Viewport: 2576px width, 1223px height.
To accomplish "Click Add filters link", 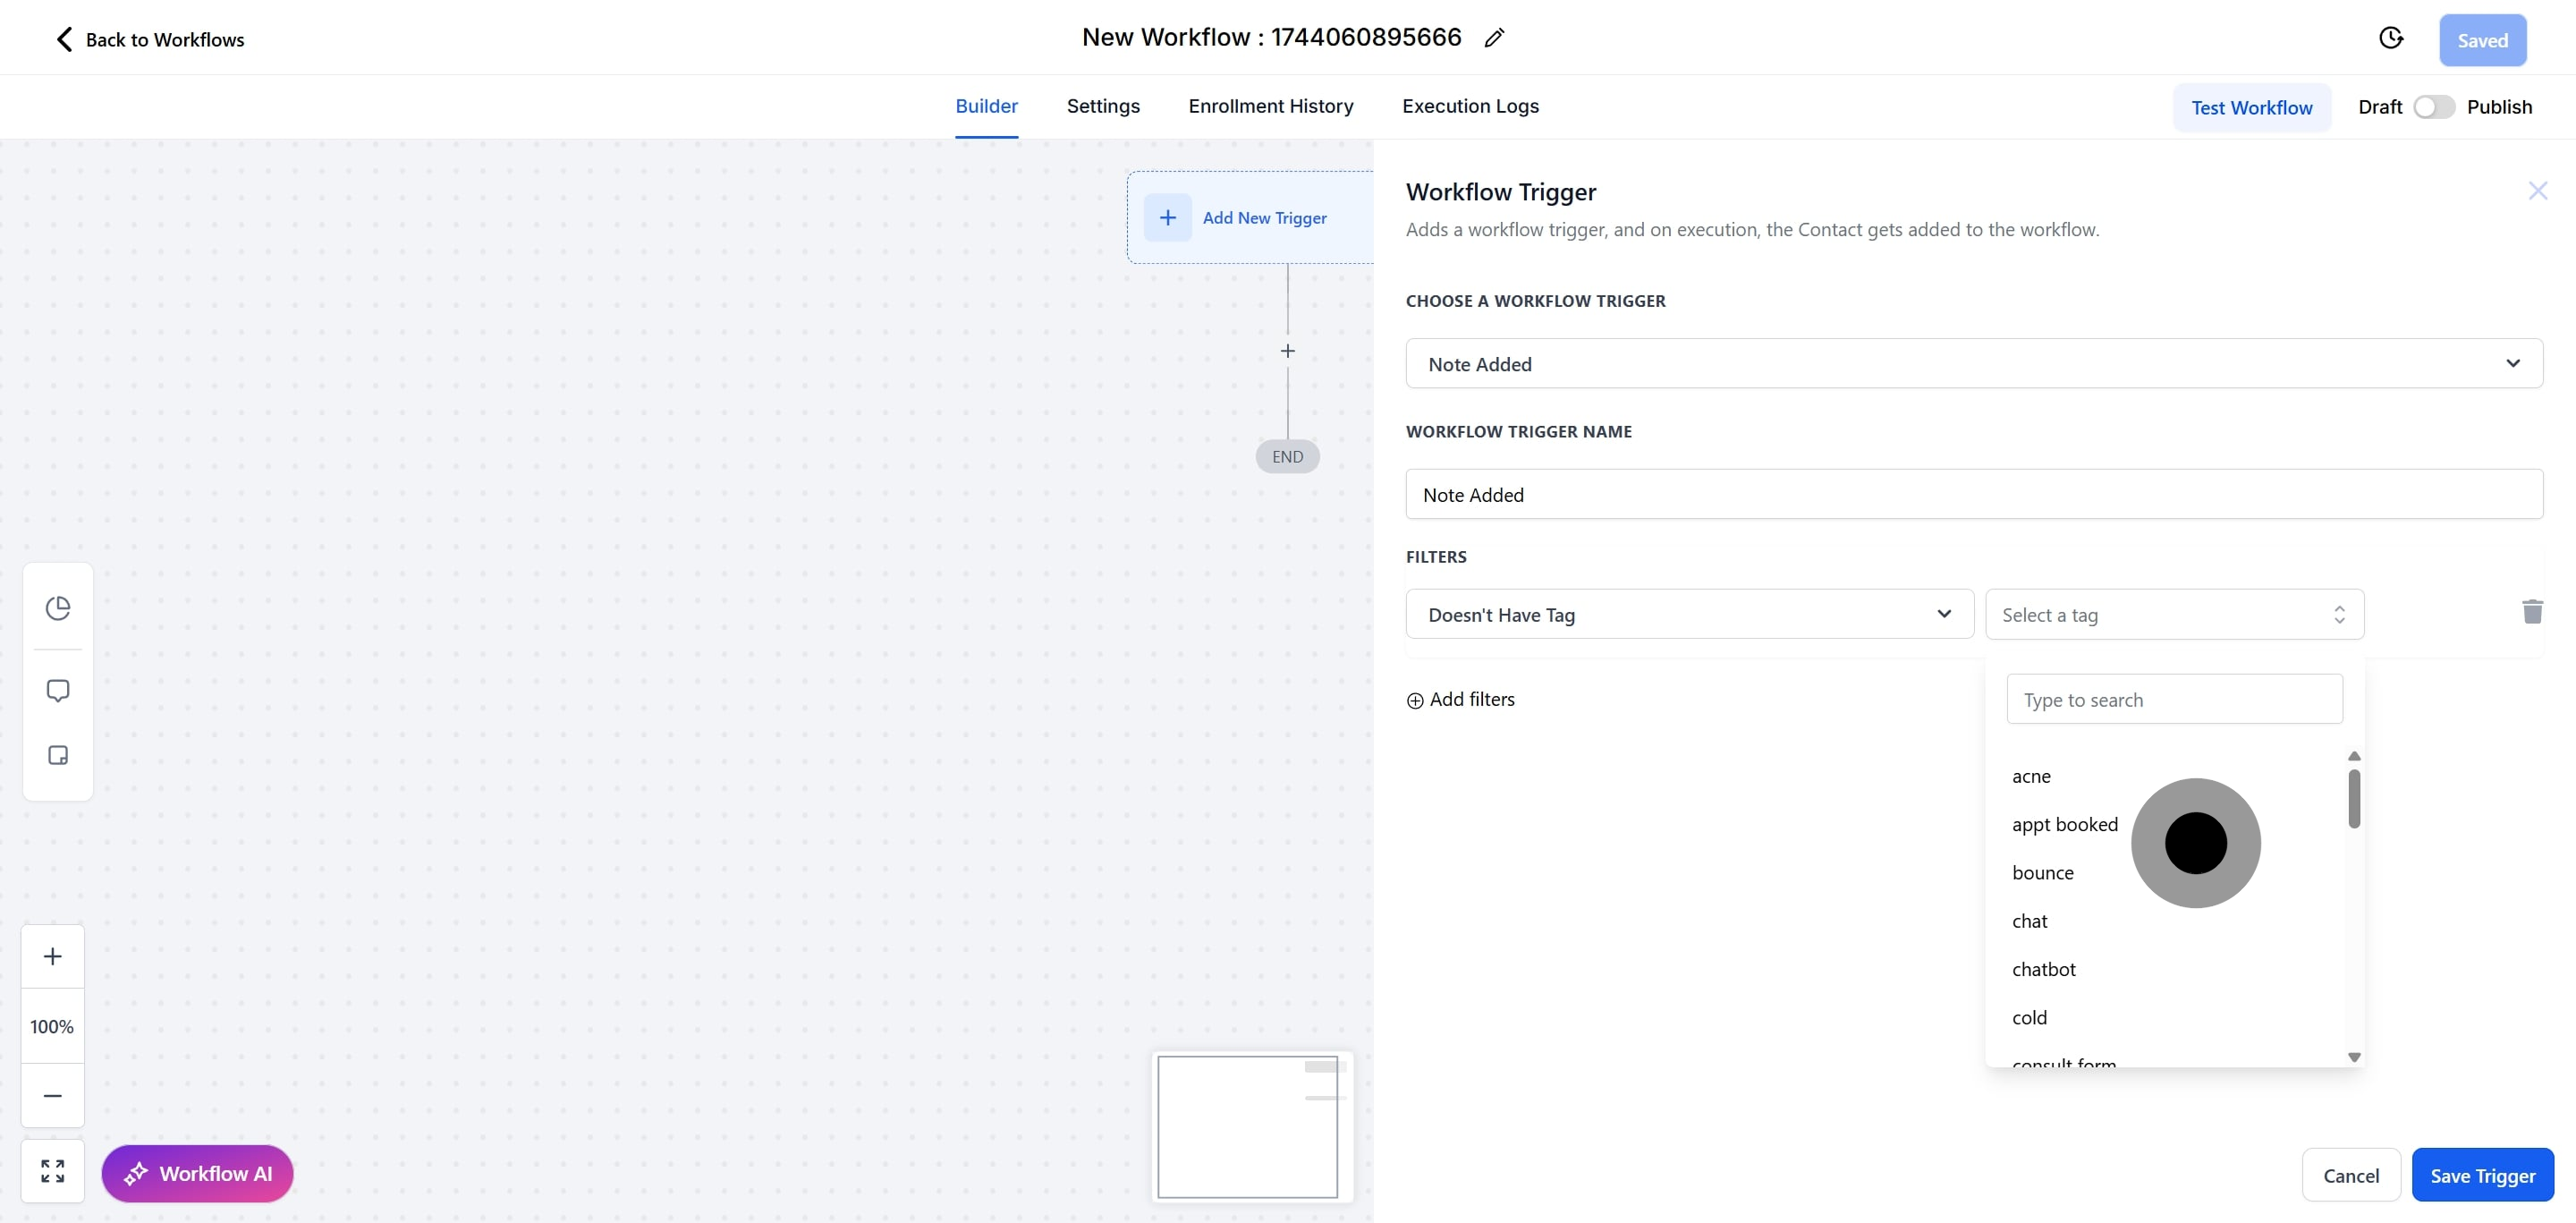I will pyautogui.click(x=1461, y=700).
